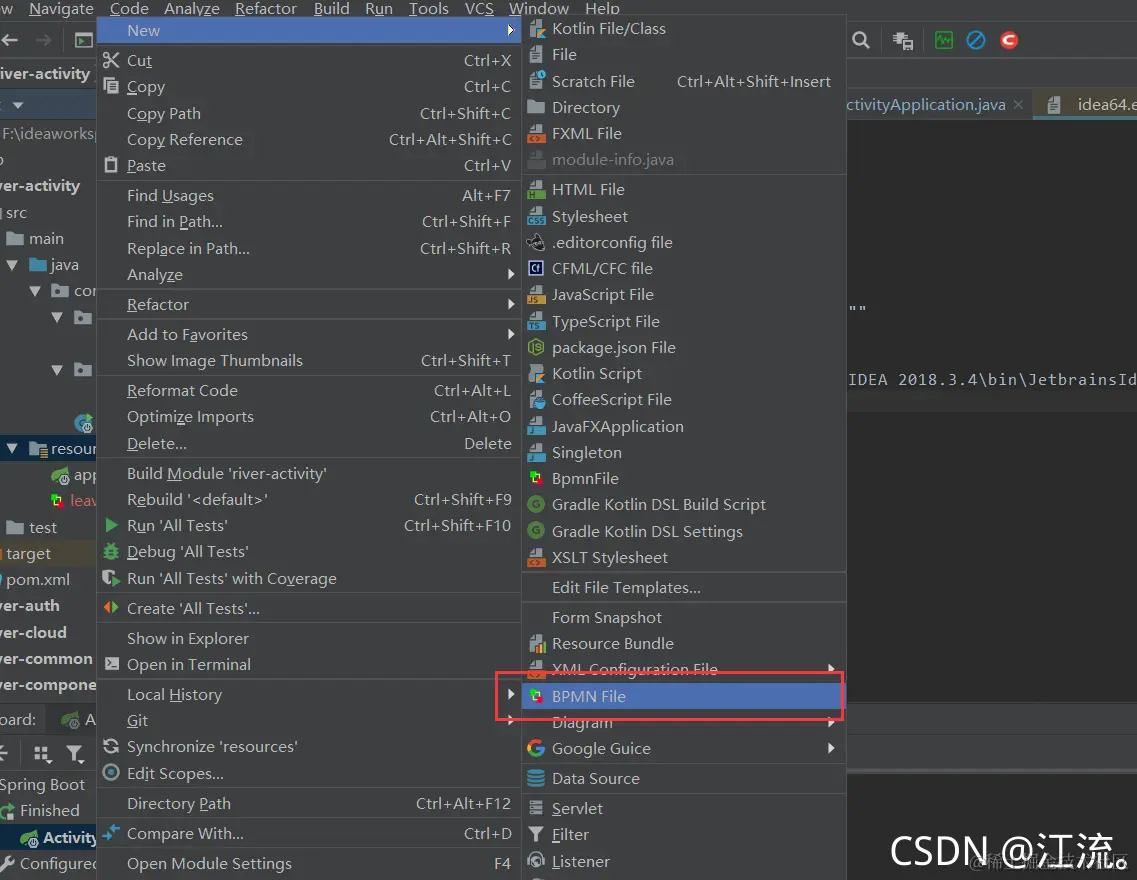
Task: Select the target folder in project tree
Action: [x=28, y=554]
